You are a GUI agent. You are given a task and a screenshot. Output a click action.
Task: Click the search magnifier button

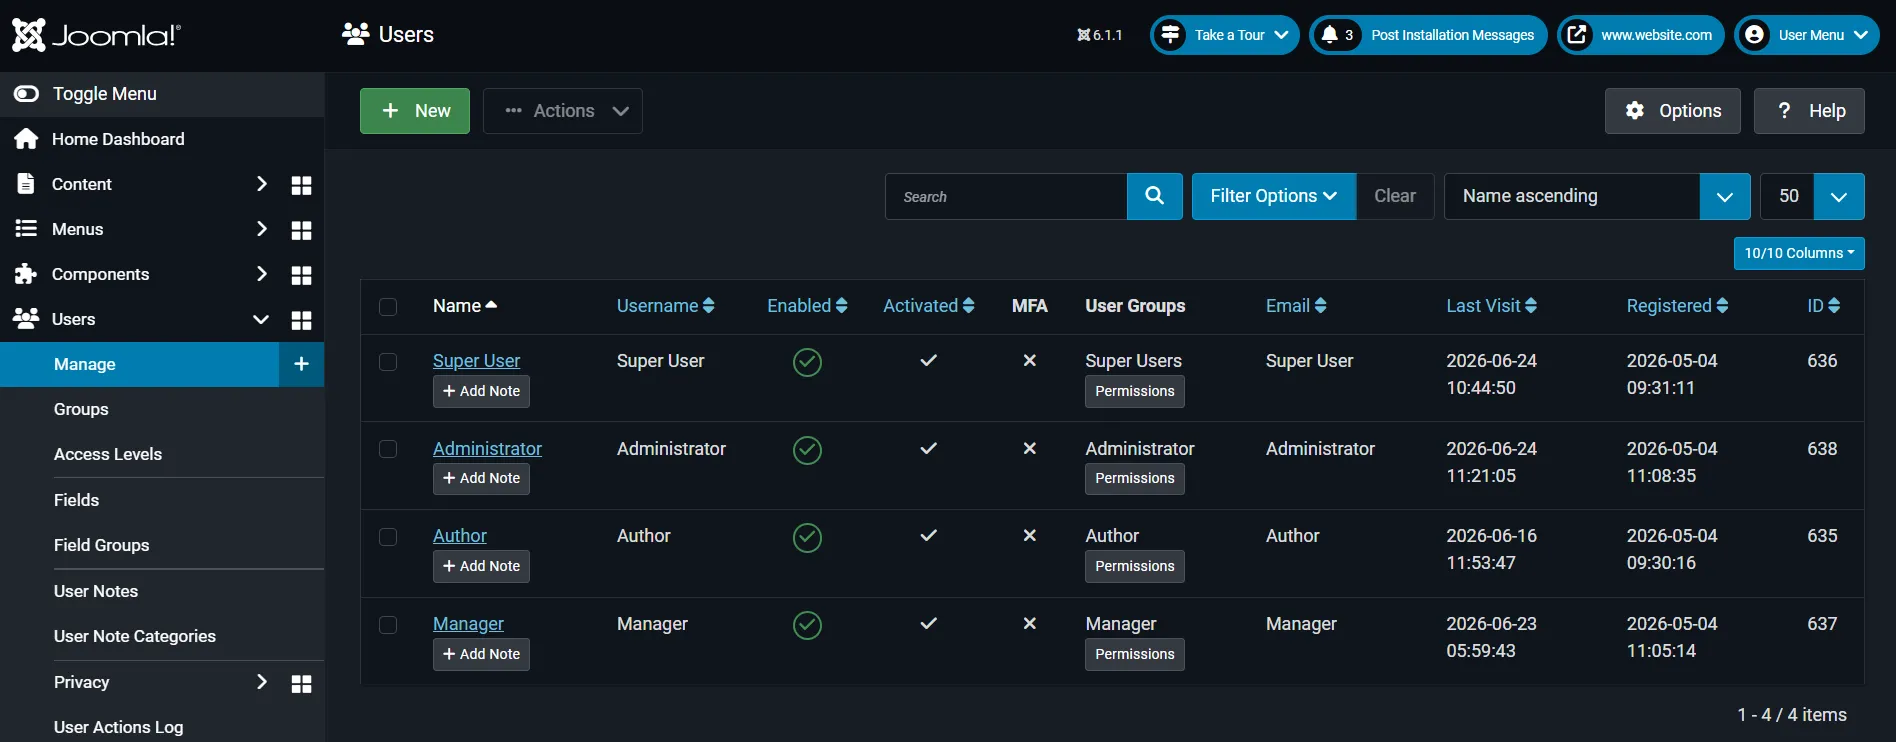click(1154, 196)
